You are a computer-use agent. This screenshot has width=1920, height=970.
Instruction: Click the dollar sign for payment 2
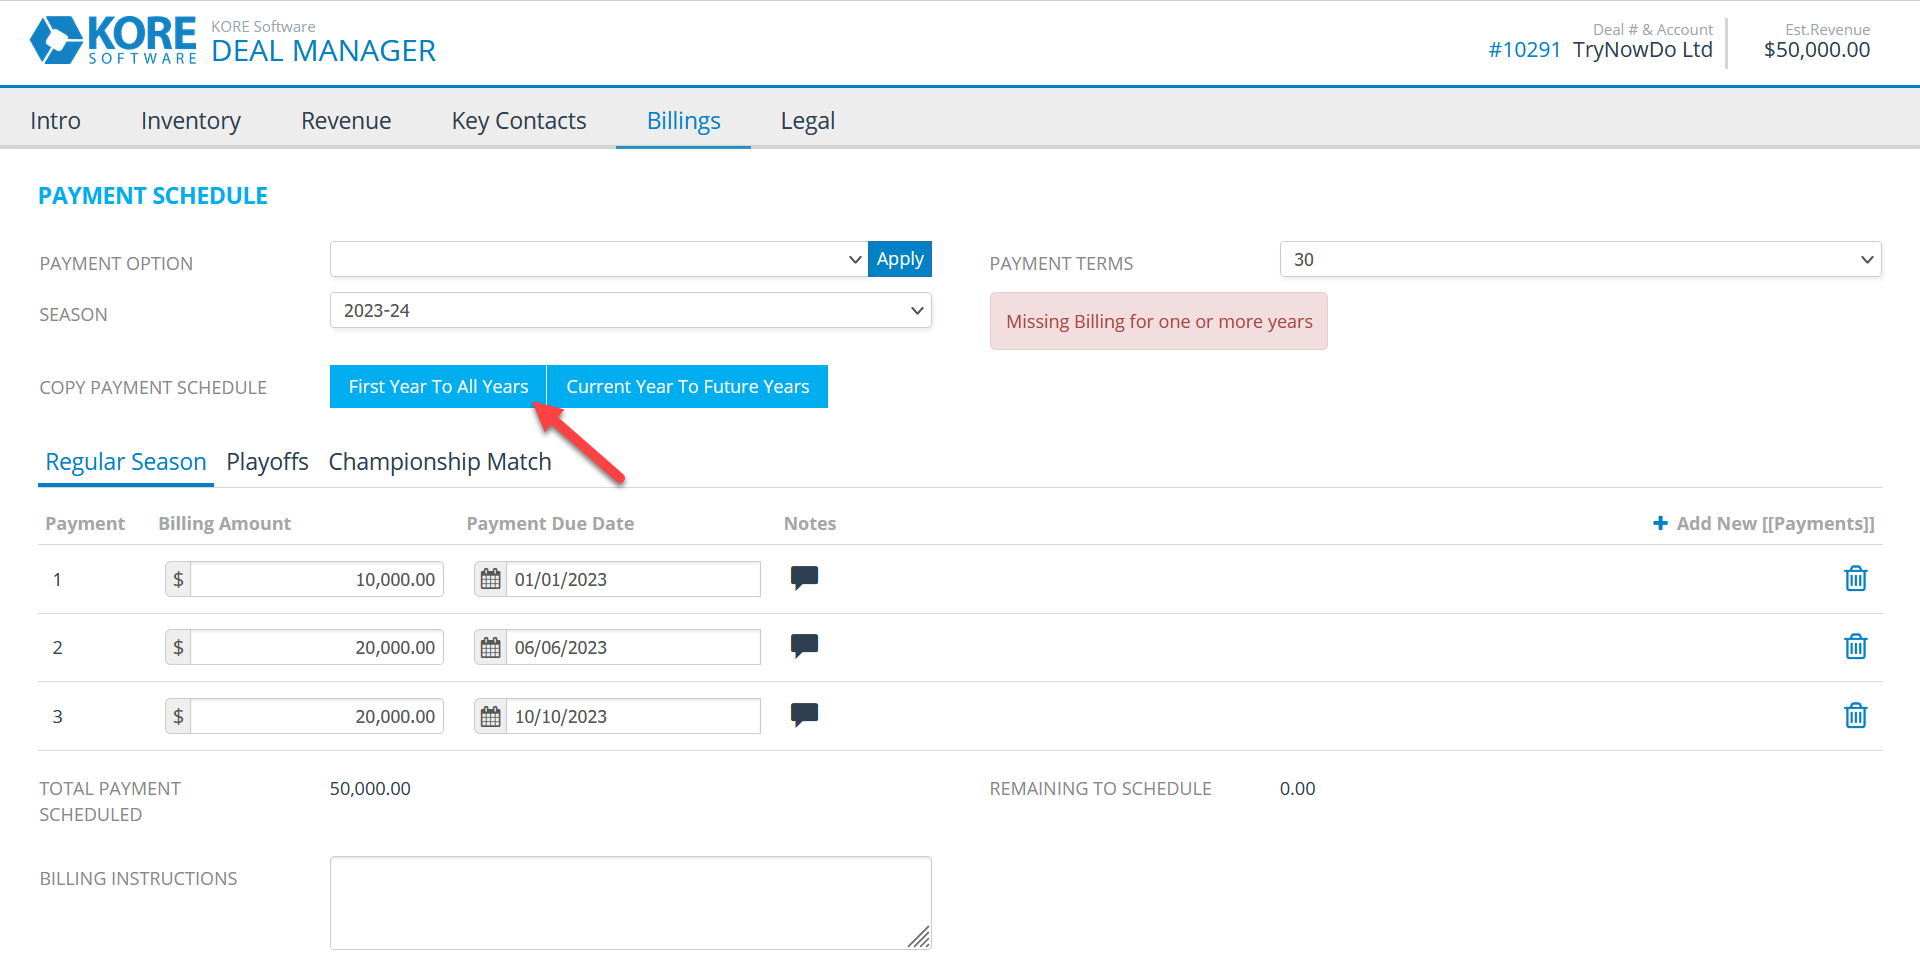(x=178, y=647)
